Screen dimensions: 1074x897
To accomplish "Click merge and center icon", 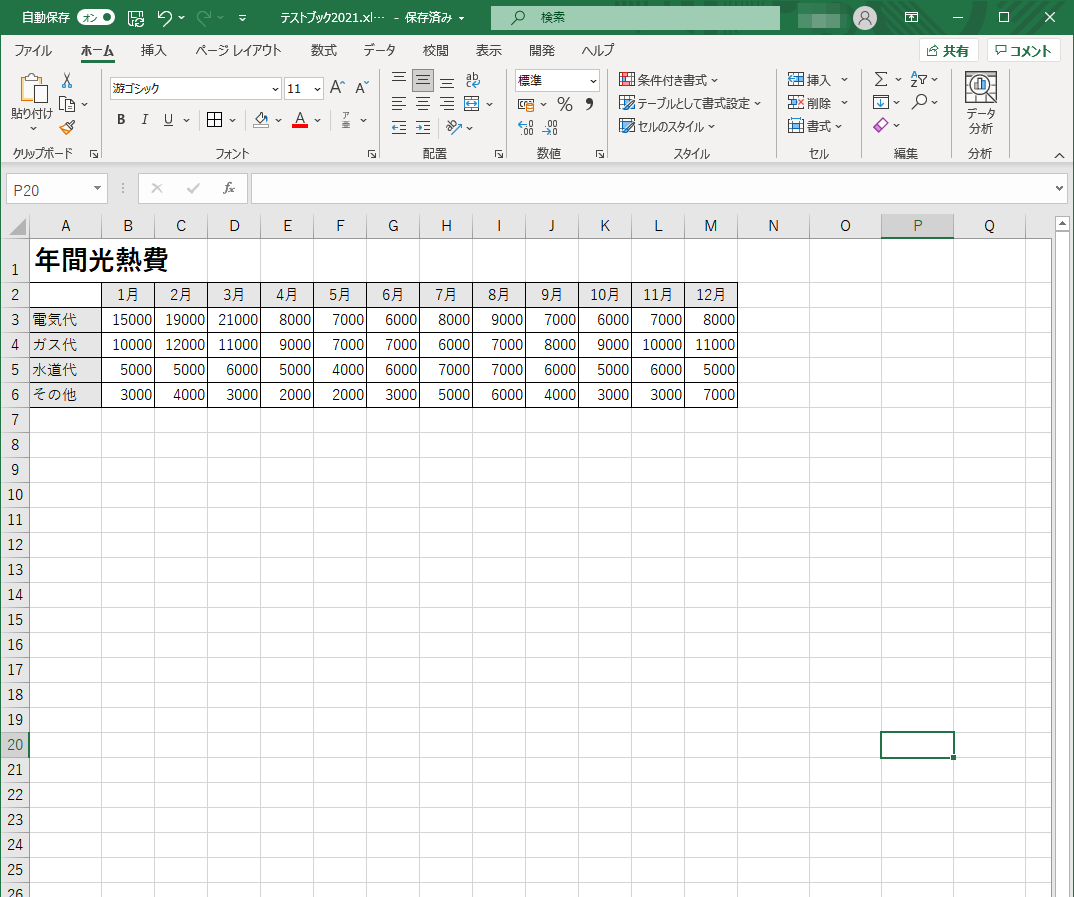I will 471,104.
